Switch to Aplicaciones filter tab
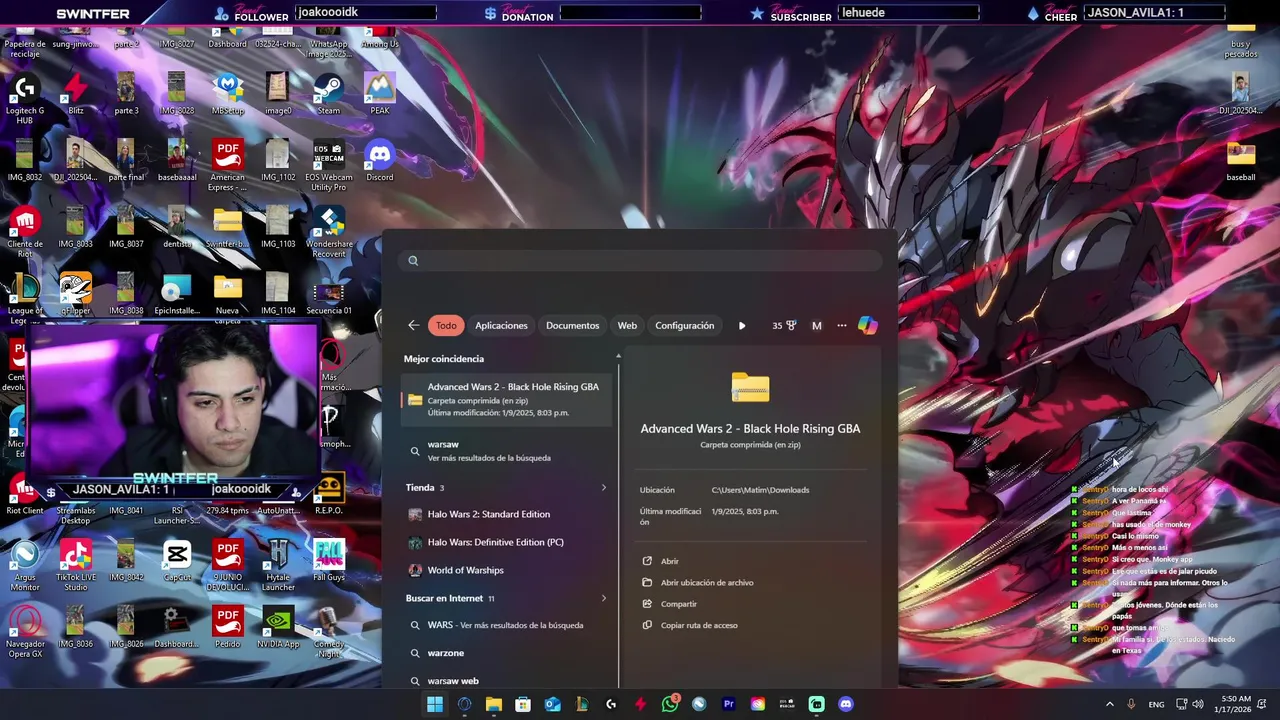Image resolution: width=1280 pixels, height=720 pixels. [x=501, y=325]
